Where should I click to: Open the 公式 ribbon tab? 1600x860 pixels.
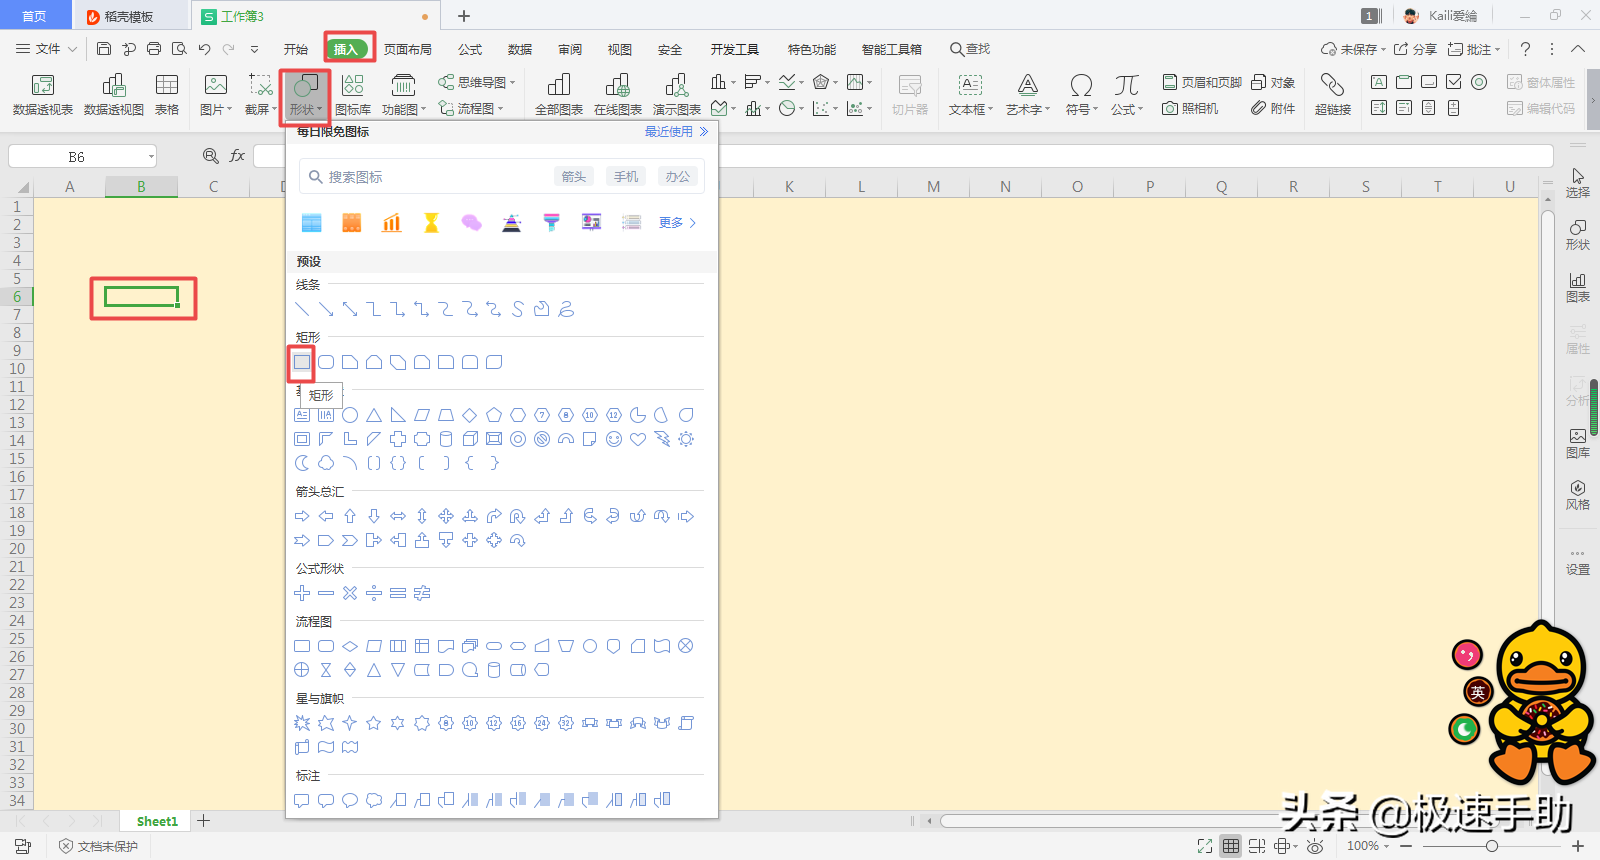pos(470,49)
